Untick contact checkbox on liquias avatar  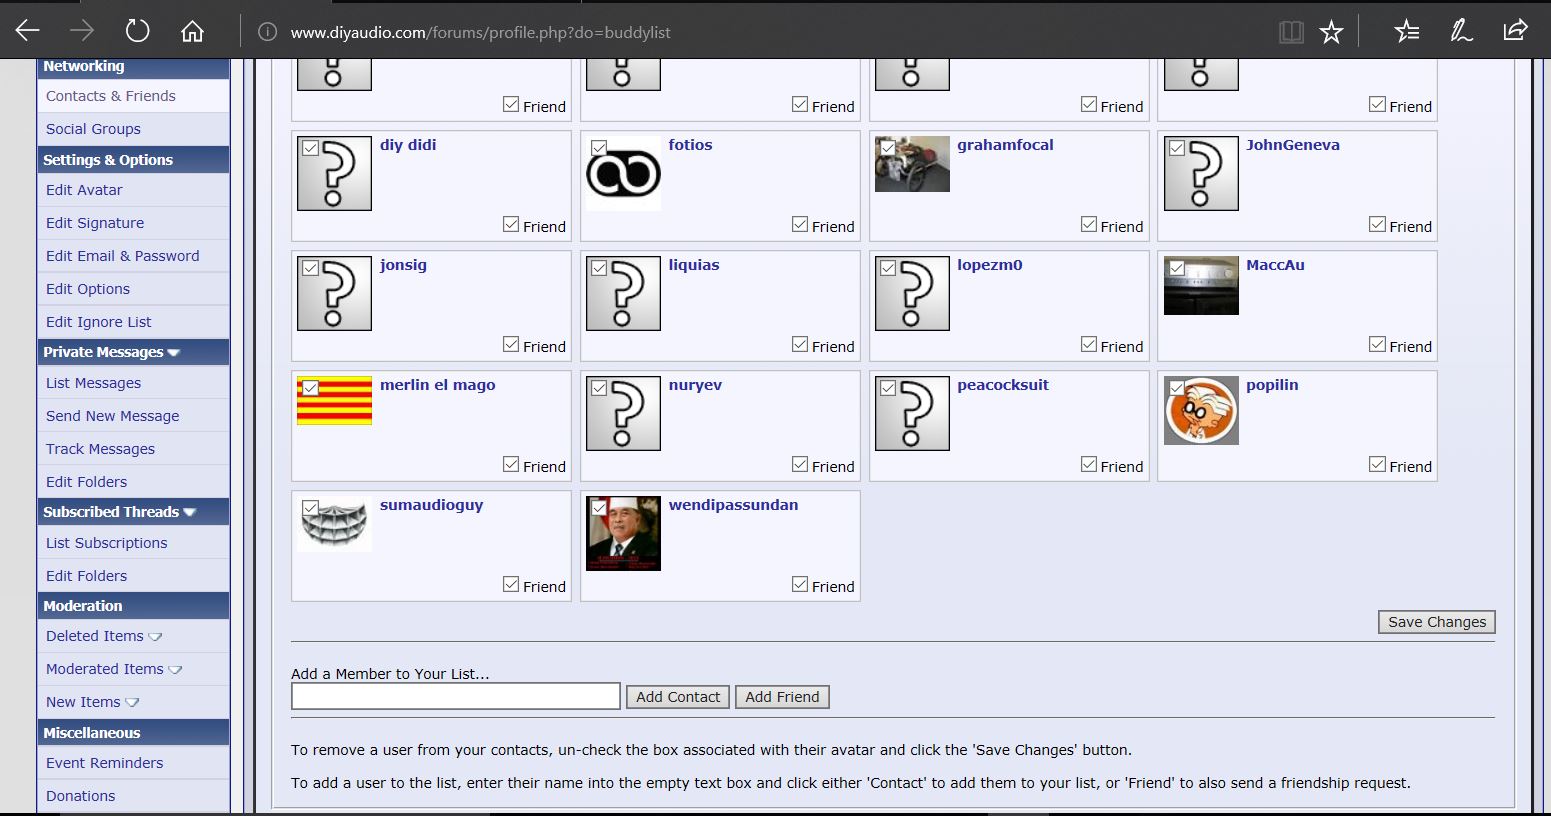pos(599,268)
